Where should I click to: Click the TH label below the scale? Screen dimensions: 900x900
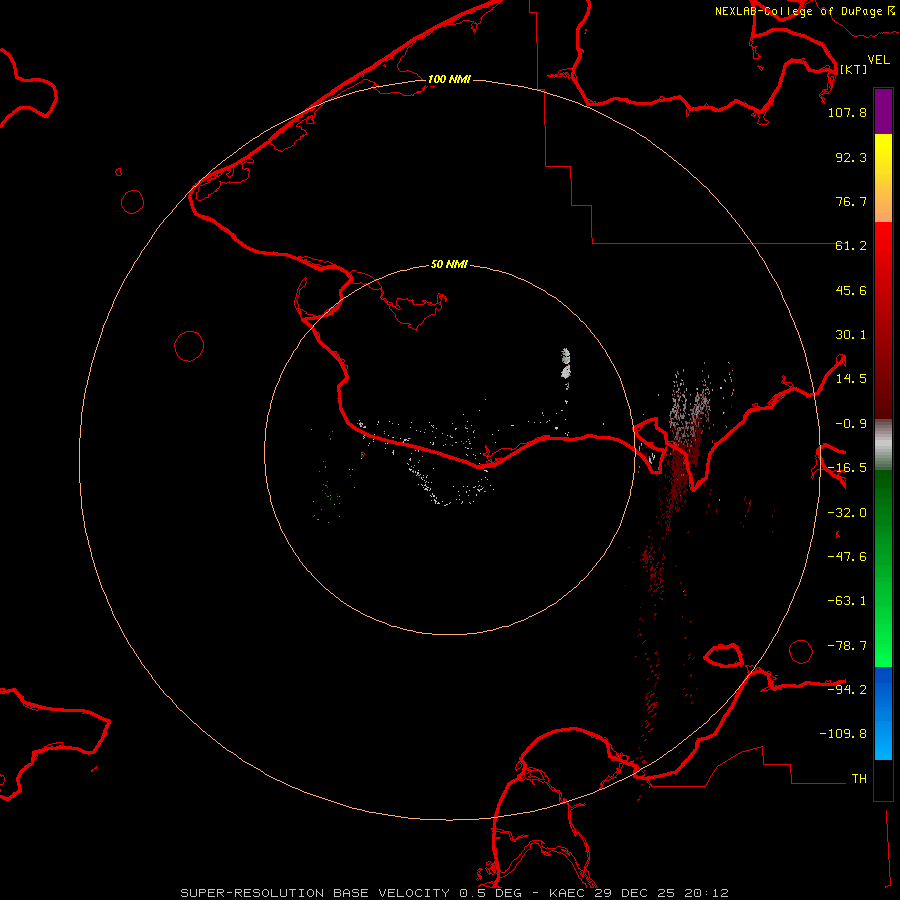click(858, 778)
